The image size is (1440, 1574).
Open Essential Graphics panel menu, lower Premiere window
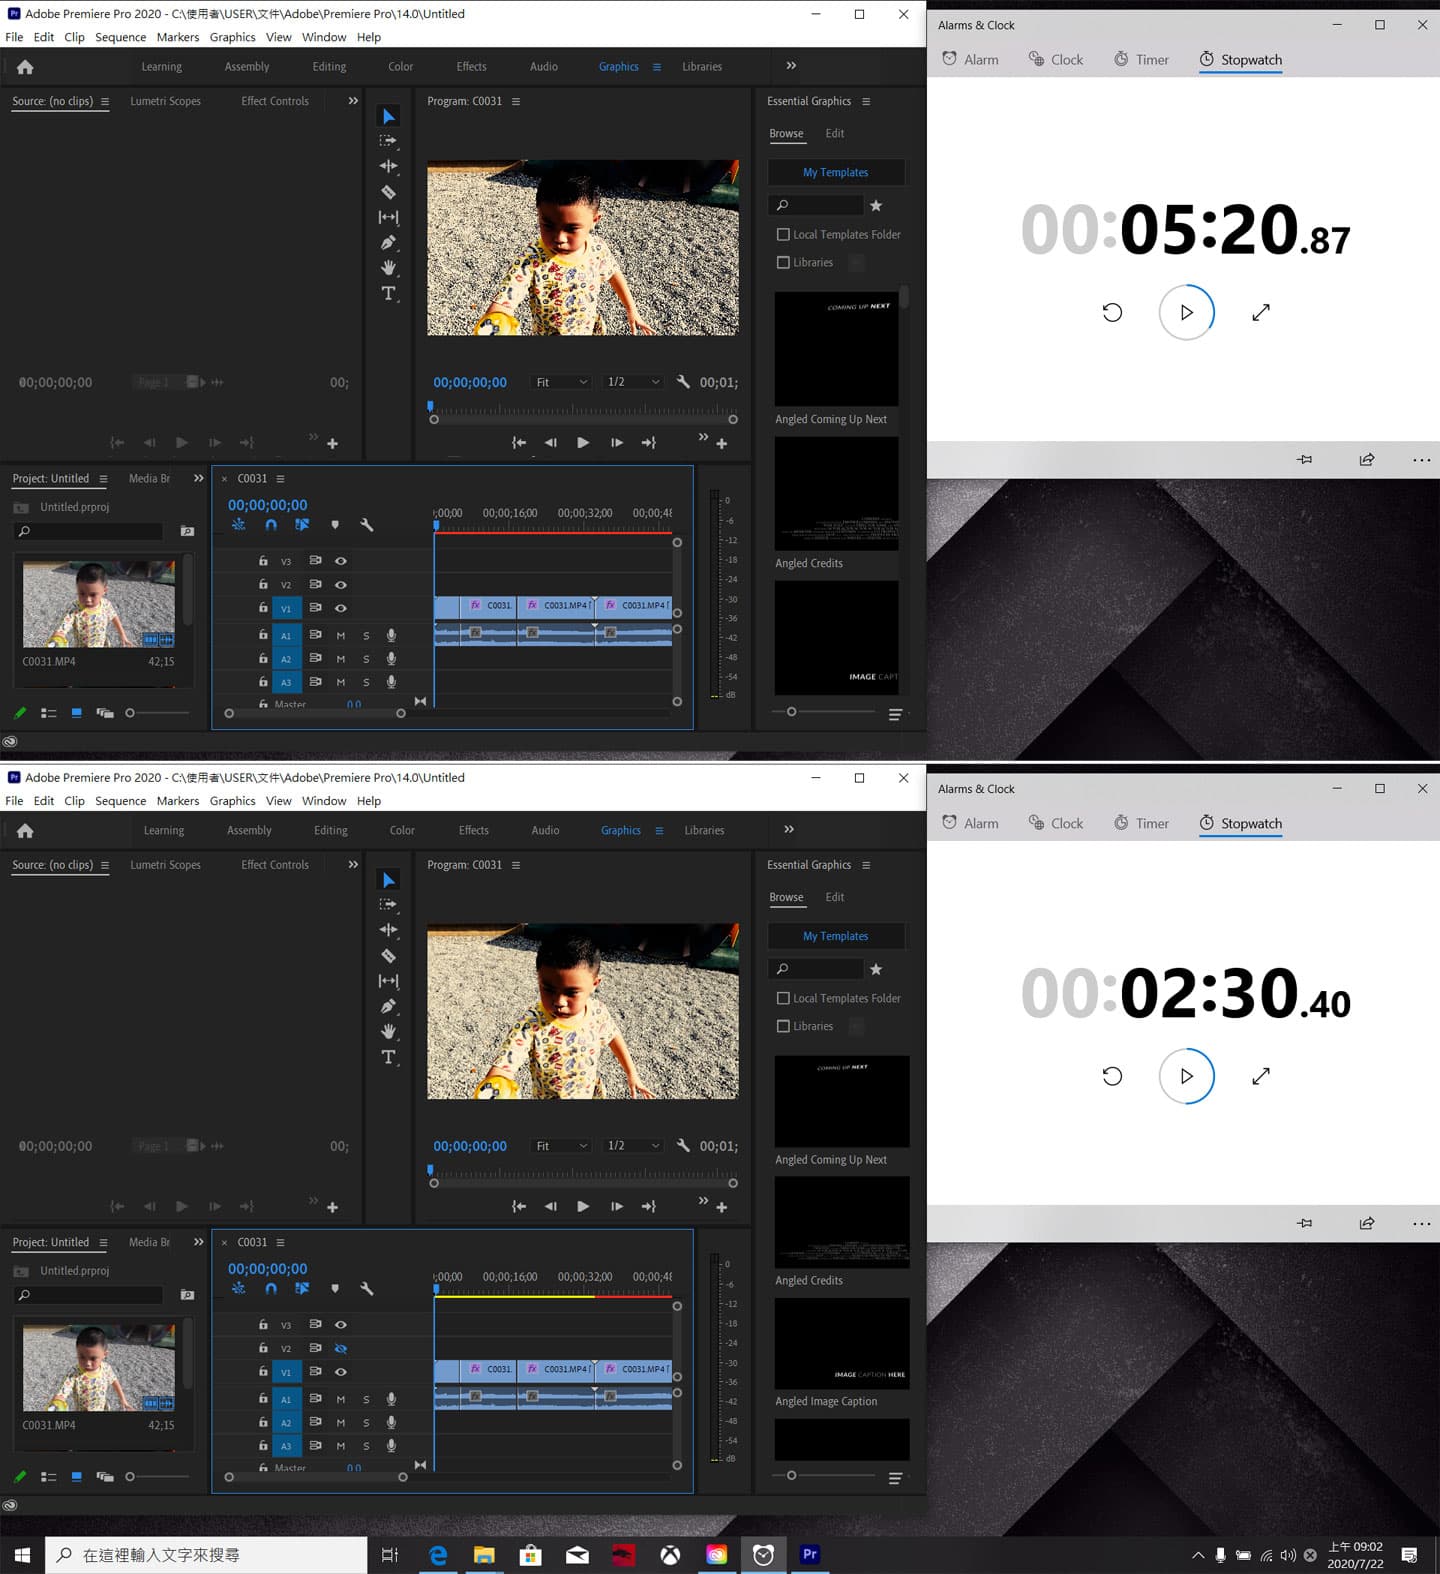coord(866,865)
